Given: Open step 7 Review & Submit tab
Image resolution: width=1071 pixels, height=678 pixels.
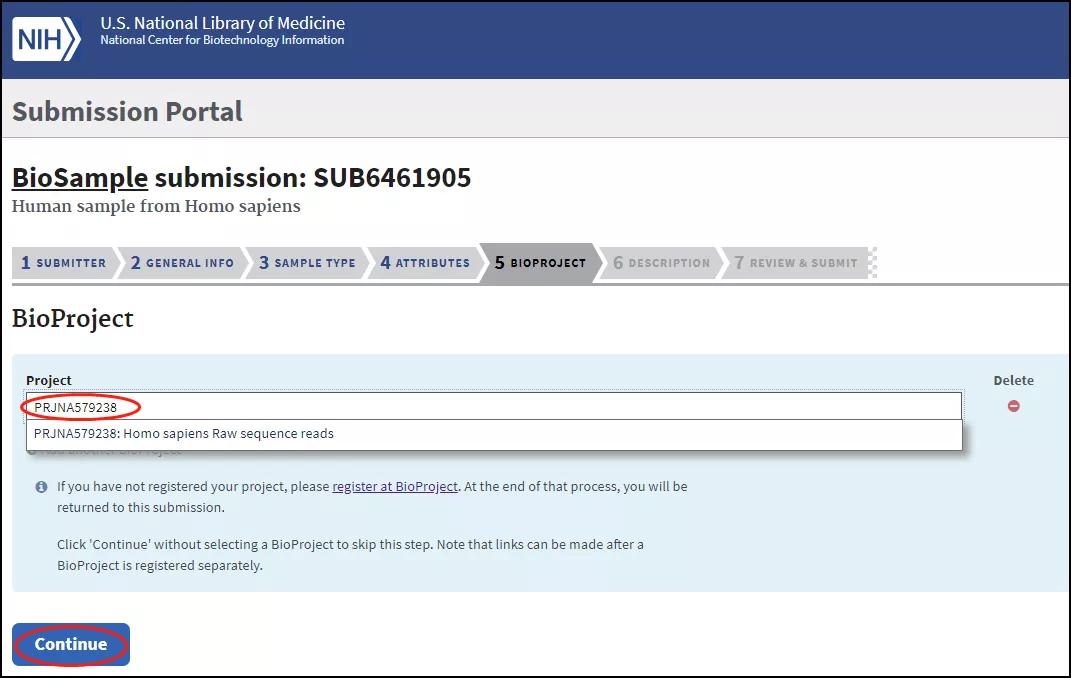Looking at the screenshot, I should pos(796,263).
